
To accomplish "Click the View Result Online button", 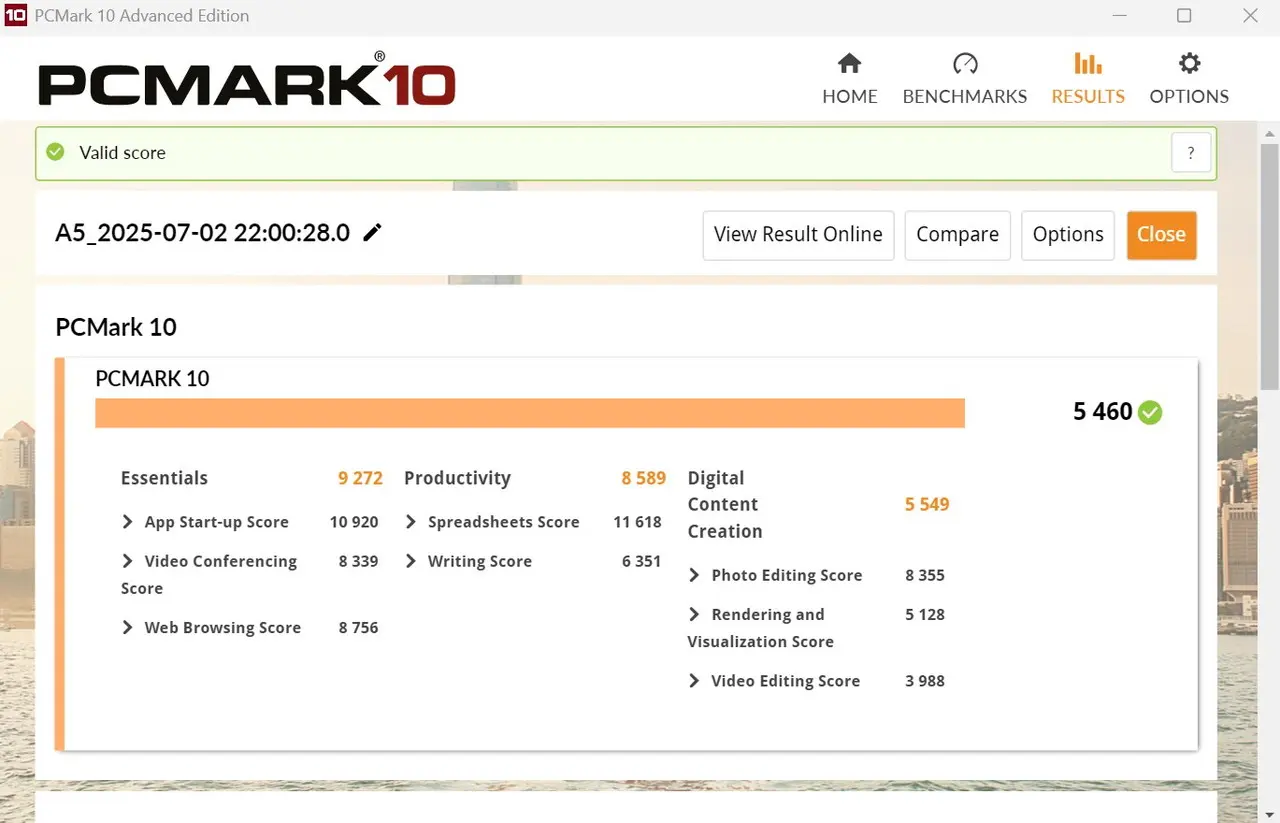I will point(798,235).
